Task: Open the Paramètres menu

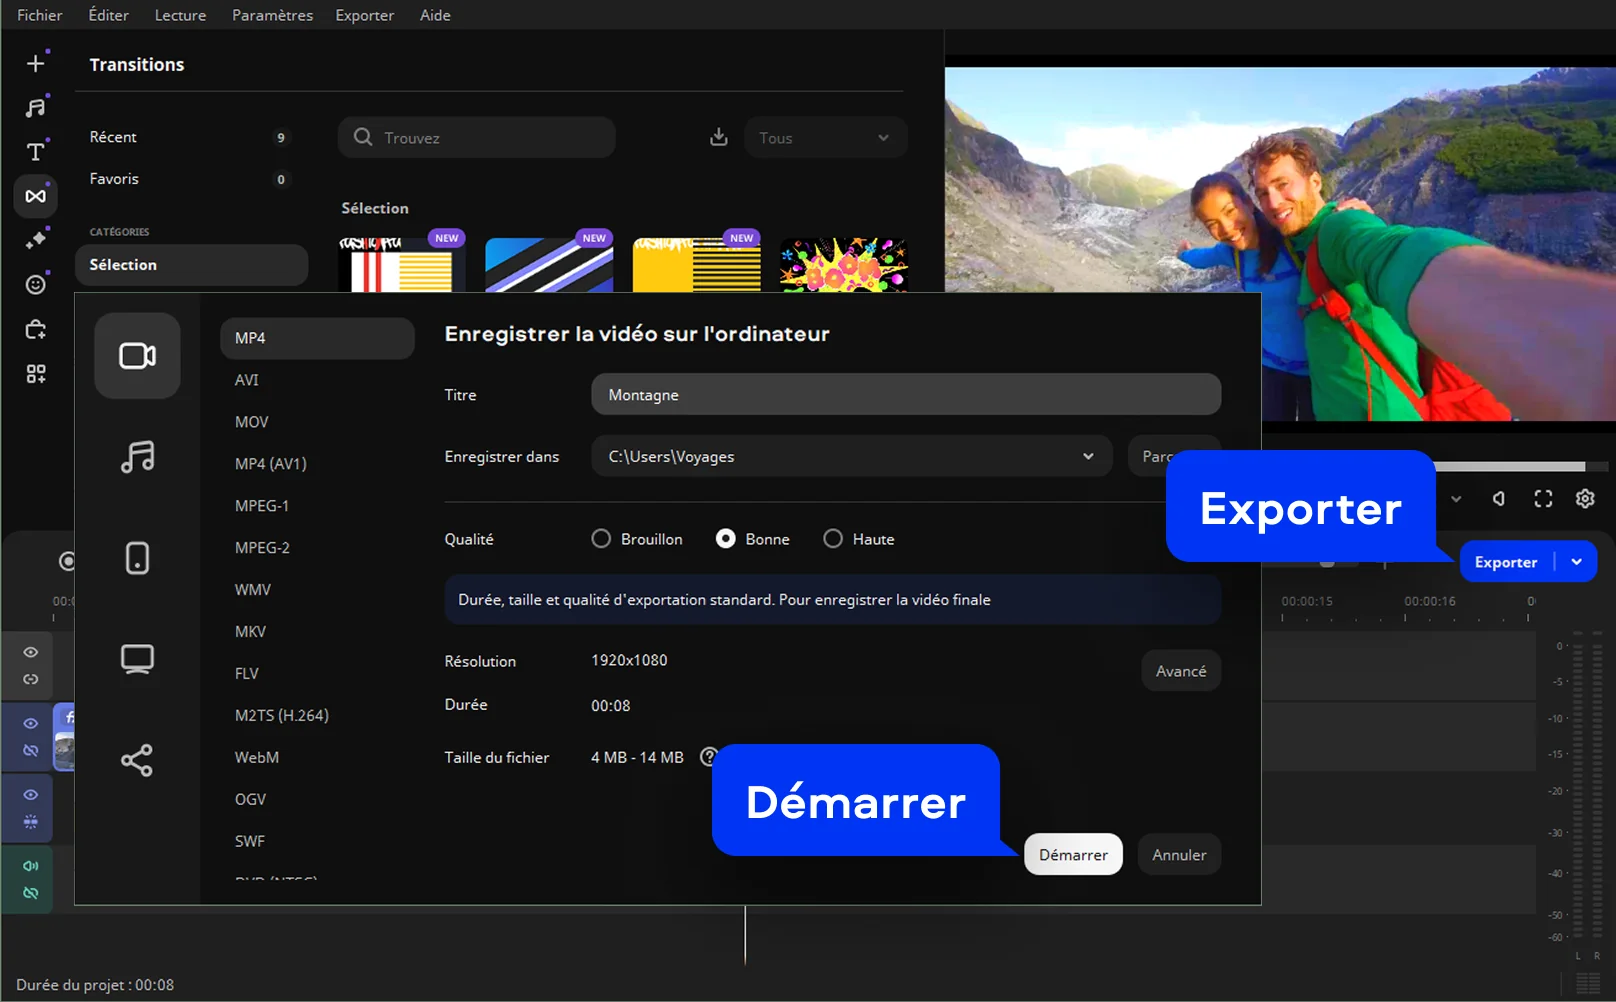Action: click(272, 15)
